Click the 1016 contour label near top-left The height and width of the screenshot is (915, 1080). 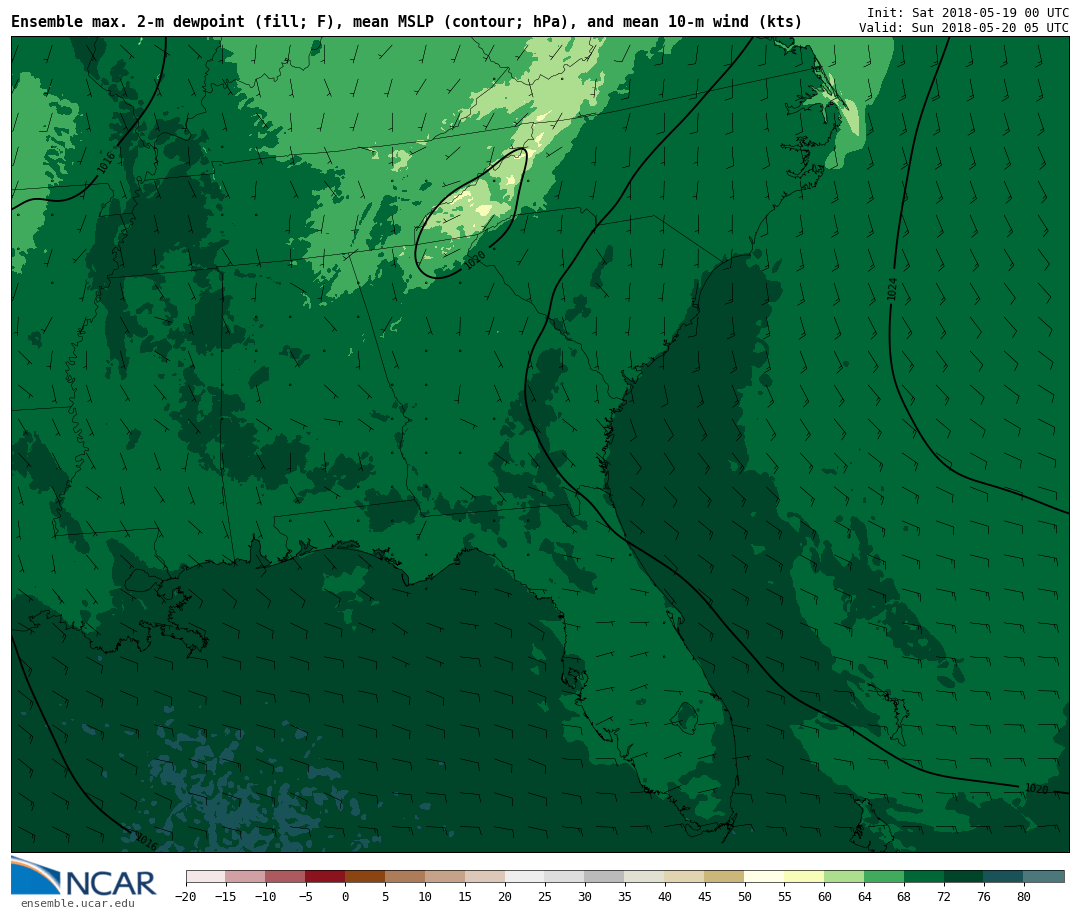click(105, 163)
